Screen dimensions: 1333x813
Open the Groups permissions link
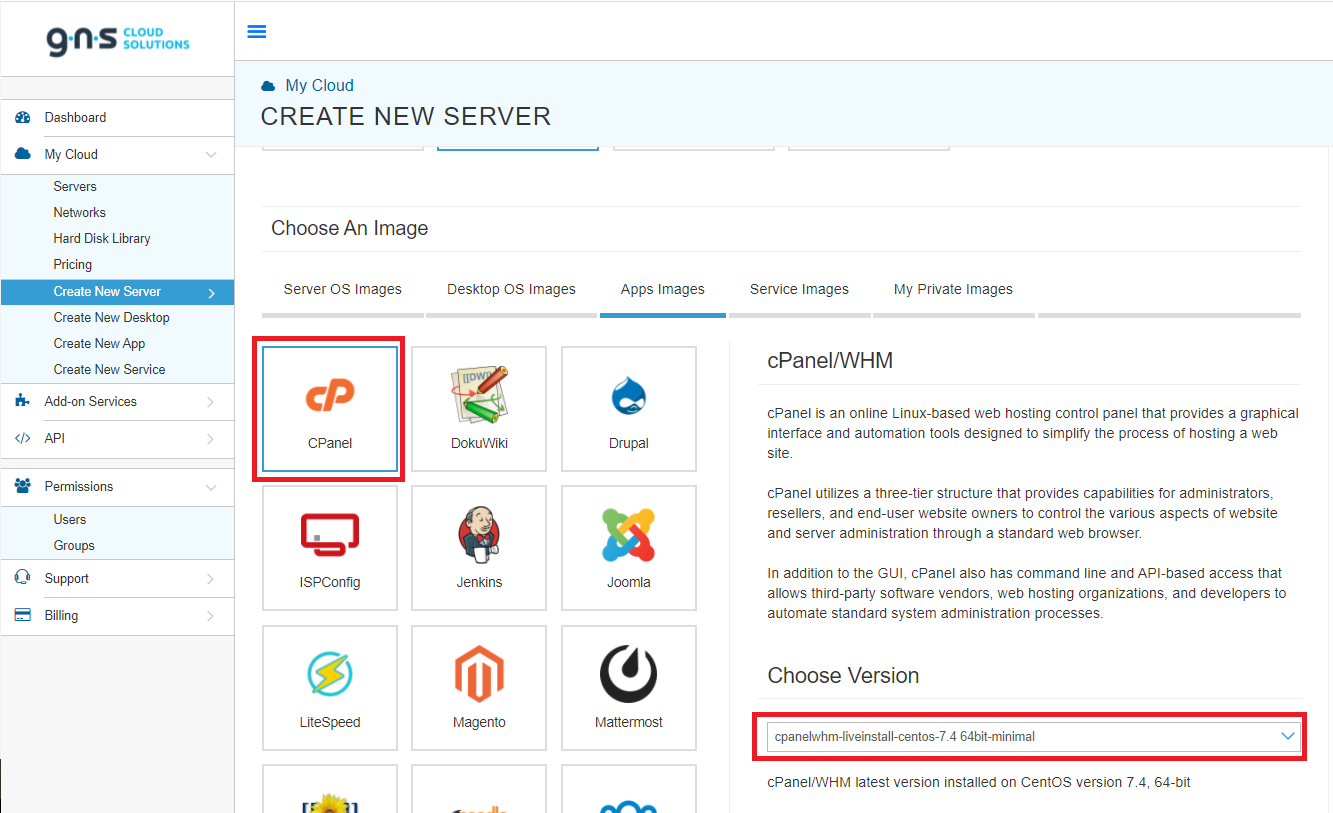[x=74, y=545]
